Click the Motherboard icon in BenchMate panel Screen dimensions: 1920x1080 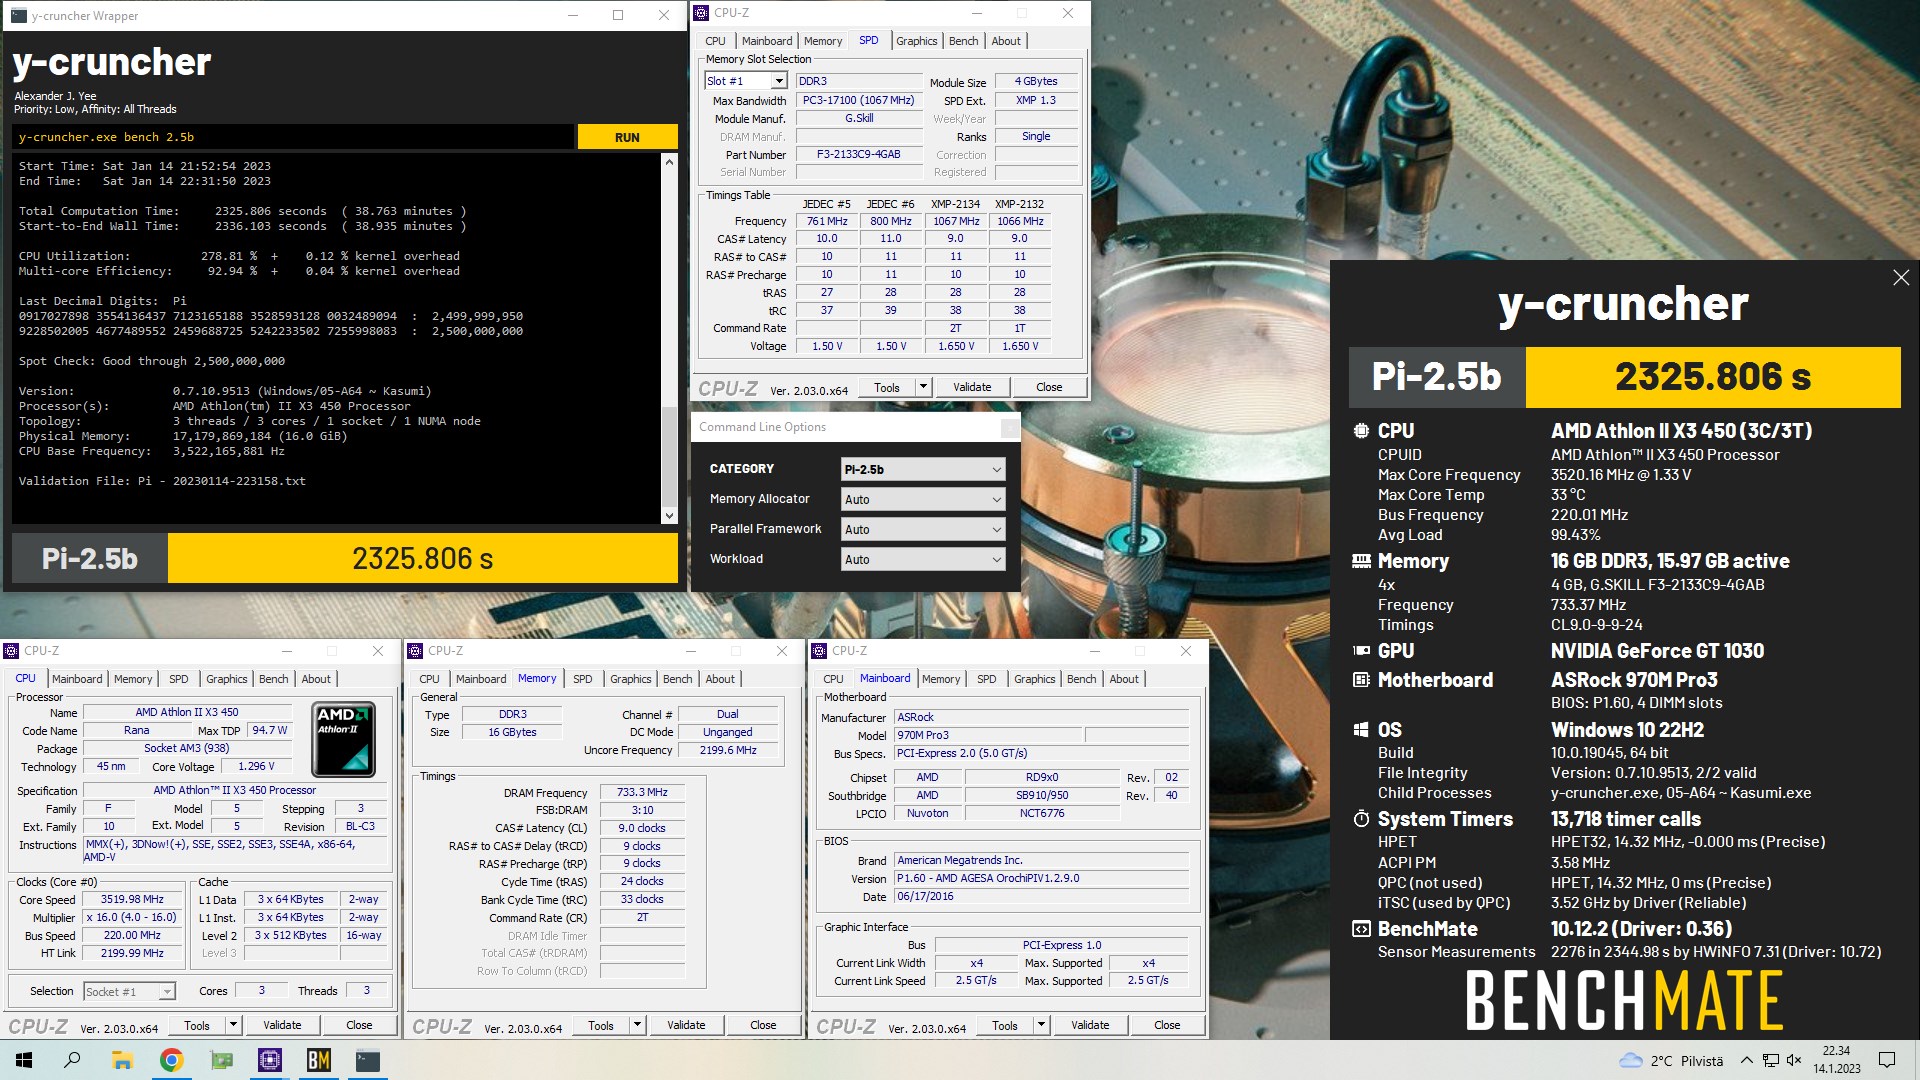pyautogui.click(x=1361, y=680)
